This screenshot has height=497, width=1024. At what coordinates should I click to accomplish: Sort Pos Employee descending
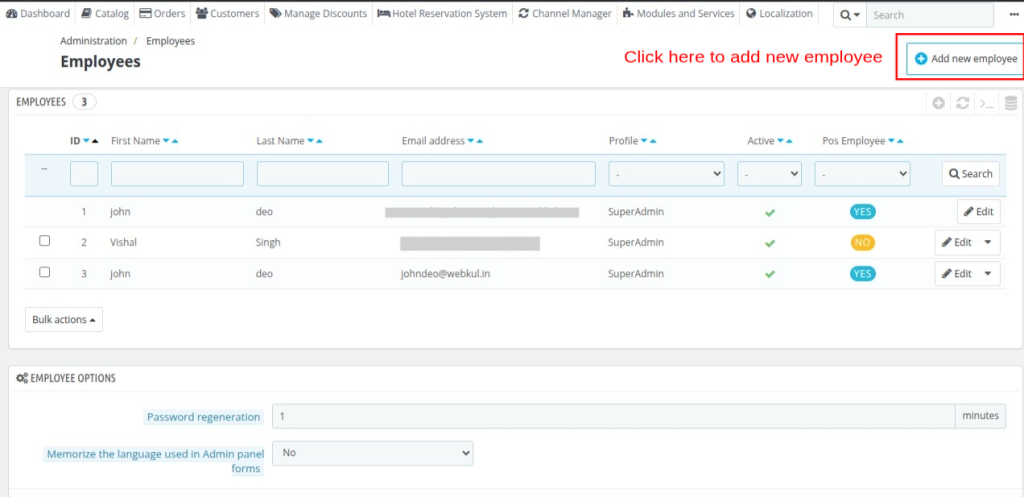[x=891, y=141]
